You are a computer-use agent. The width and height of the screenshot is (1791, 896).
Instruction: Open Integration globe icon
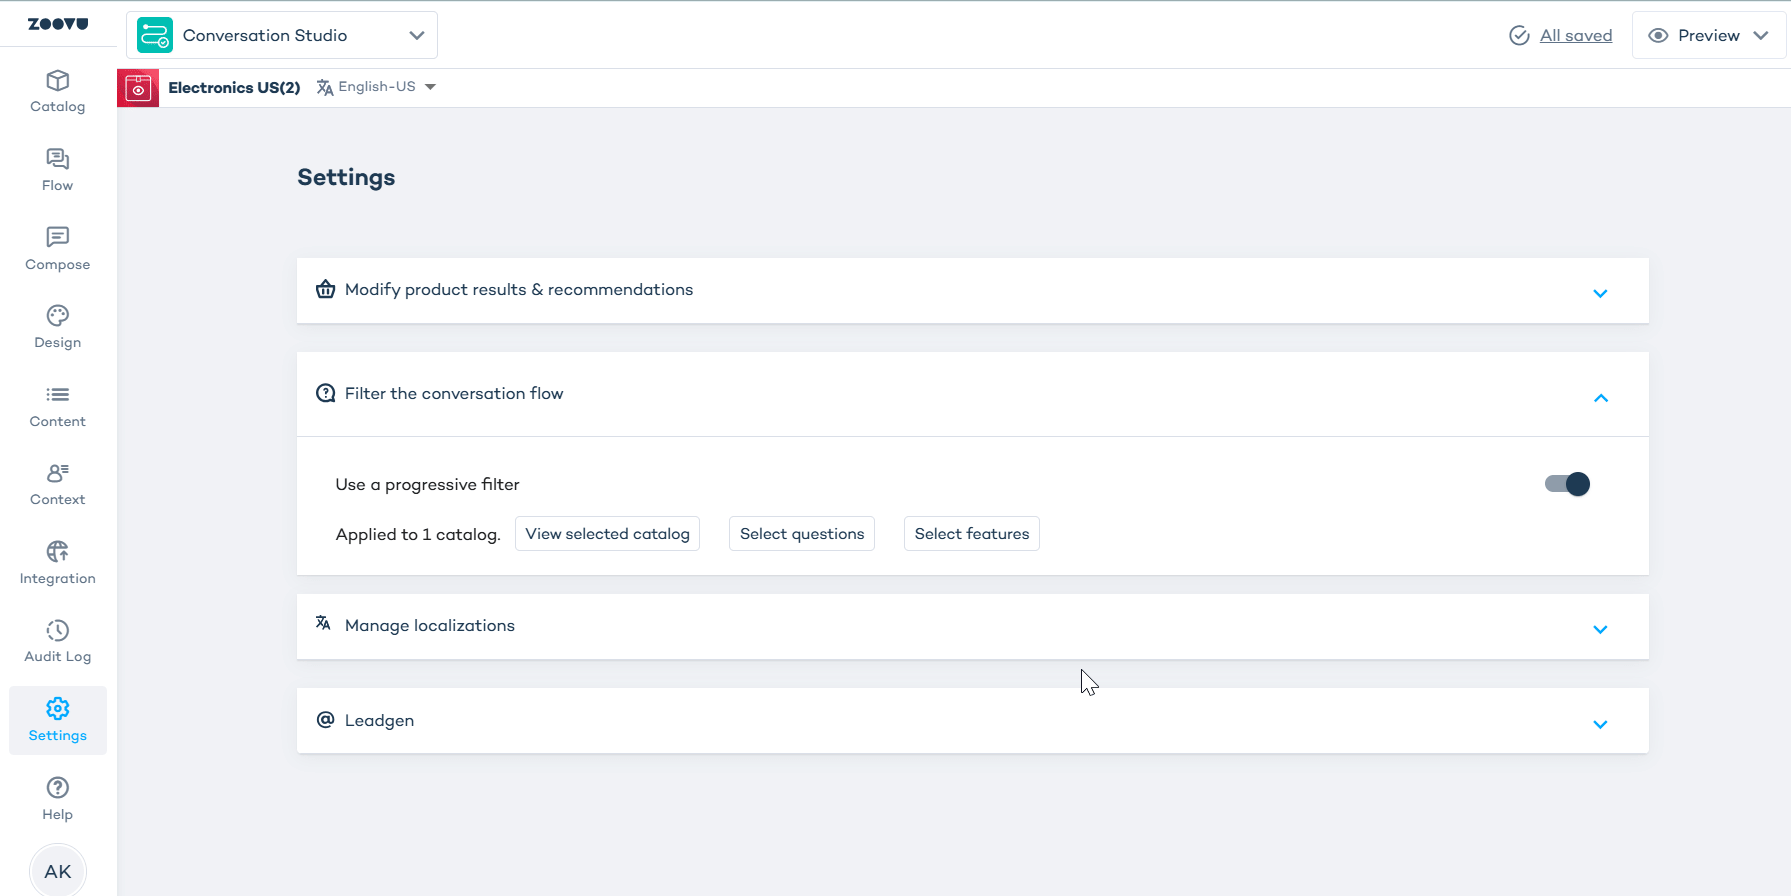[57, 552]
